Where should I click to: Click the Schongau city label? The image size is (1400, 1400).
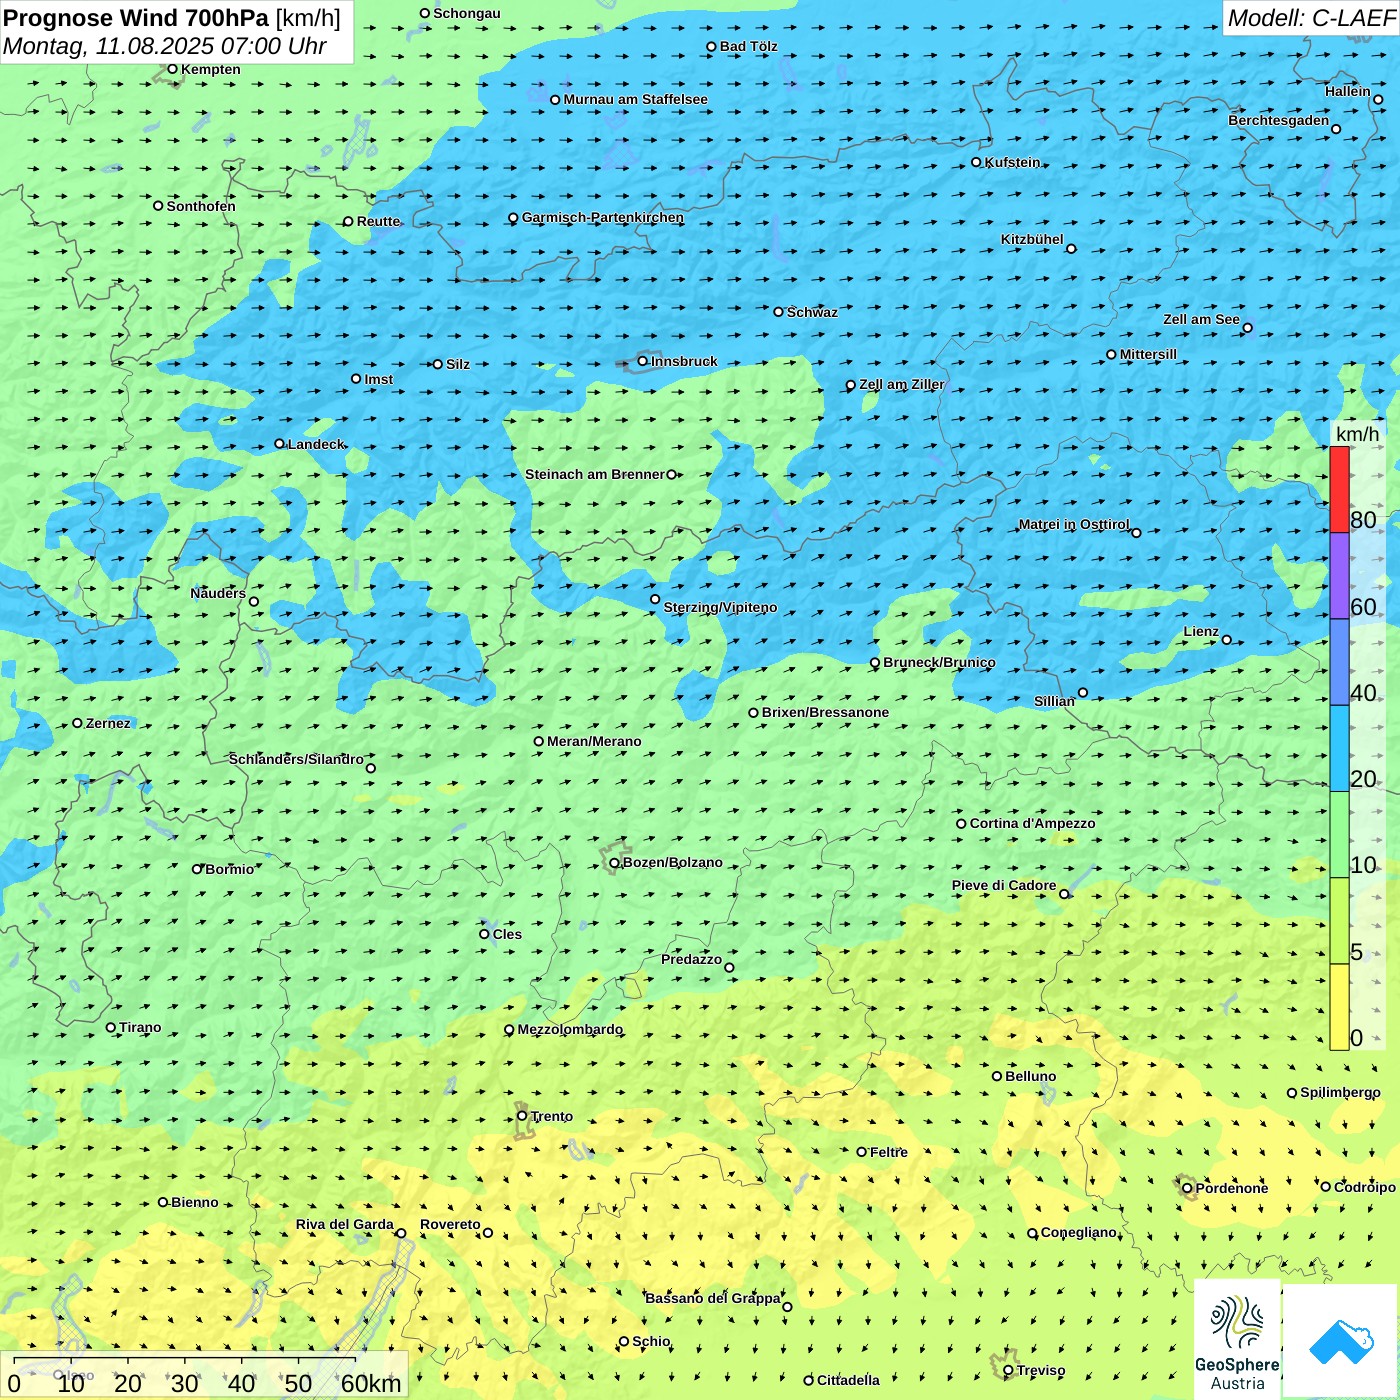point(467,13)
